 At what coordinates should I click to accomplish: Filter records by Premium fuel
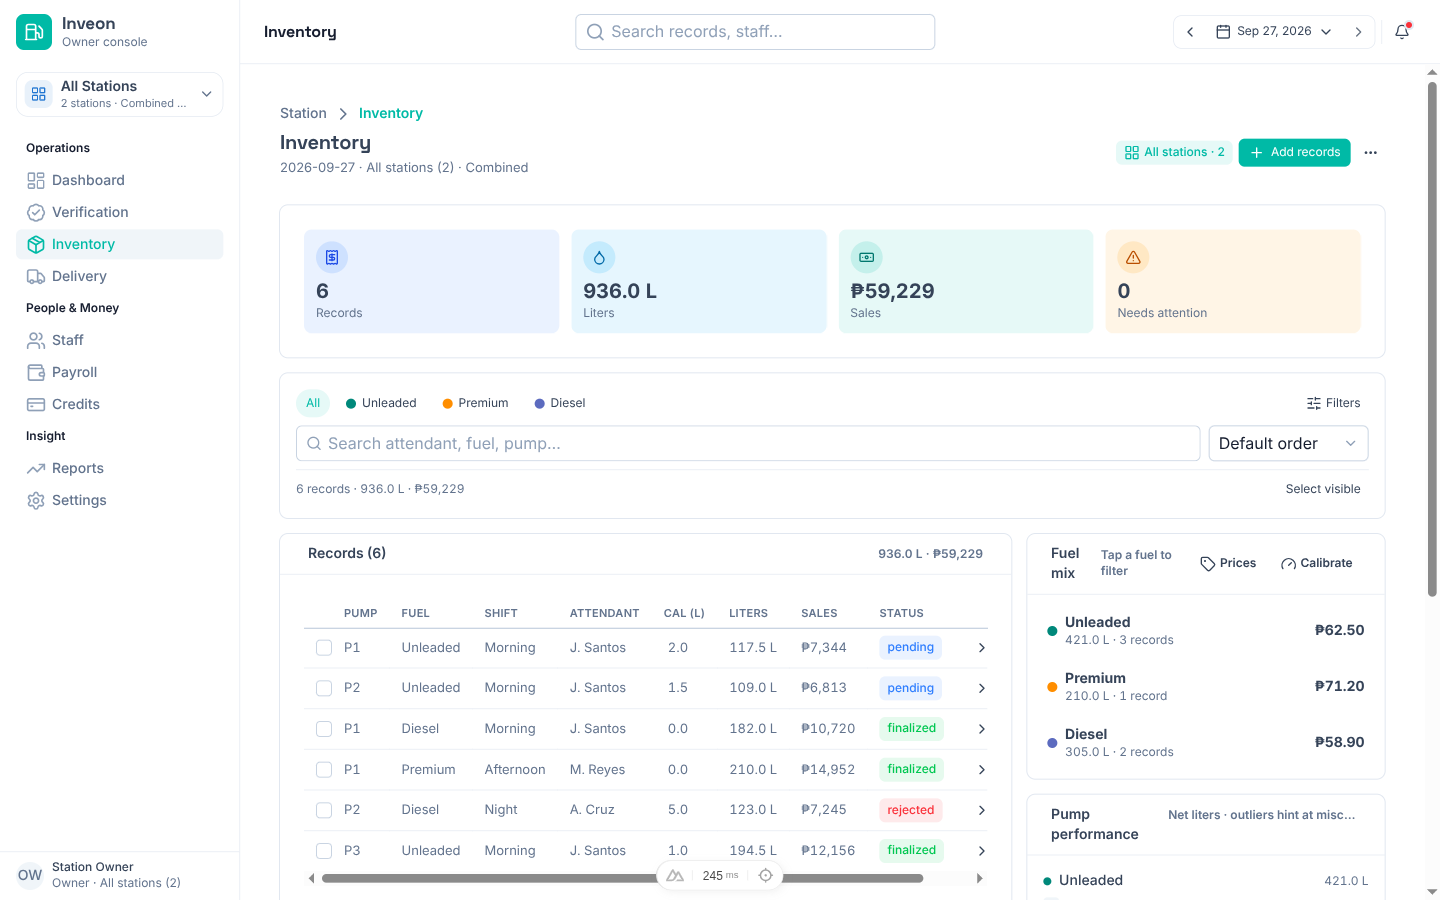coord(475,403)
